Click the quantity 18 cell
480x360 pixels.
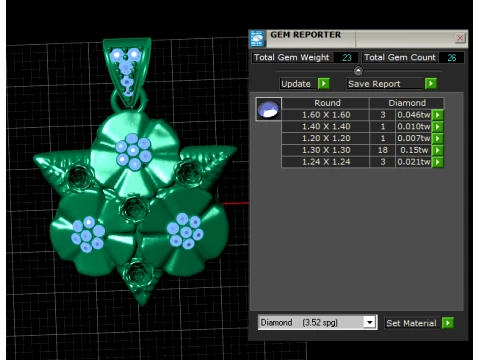coord(383,150)
